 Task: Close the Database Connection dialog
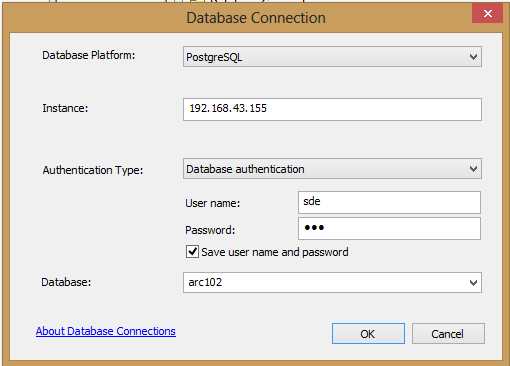pyautogui.click(x=487, y=13)
